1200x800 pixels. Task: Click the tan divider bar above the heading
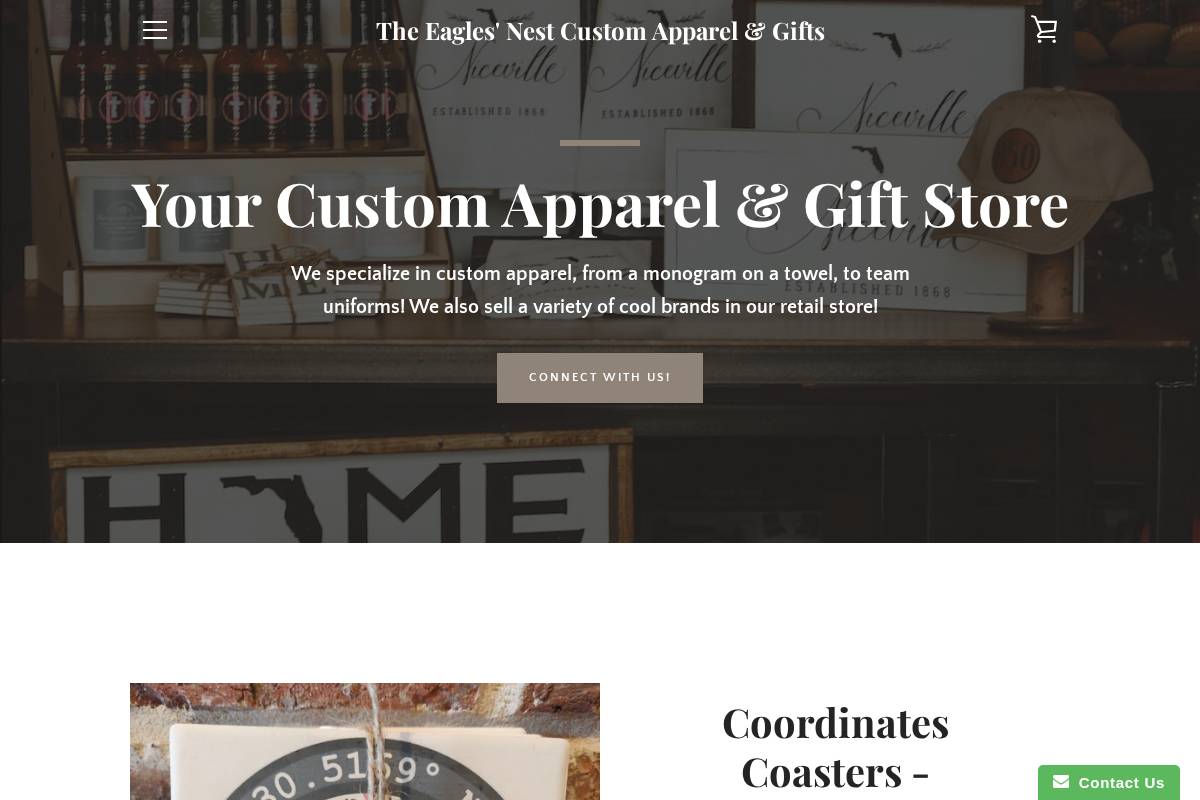(600, 143)
